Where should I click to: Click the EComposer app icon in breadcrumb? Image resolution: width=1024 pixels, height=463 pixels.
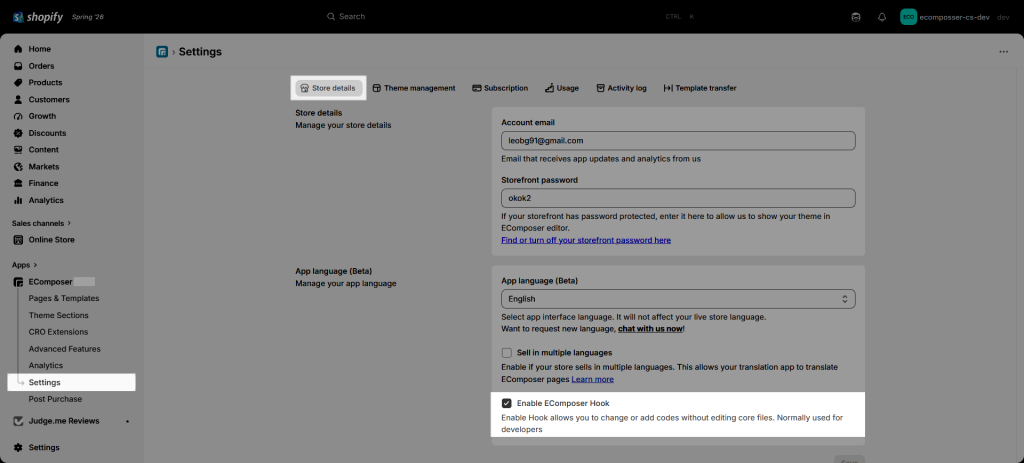(x=162, y=52)
